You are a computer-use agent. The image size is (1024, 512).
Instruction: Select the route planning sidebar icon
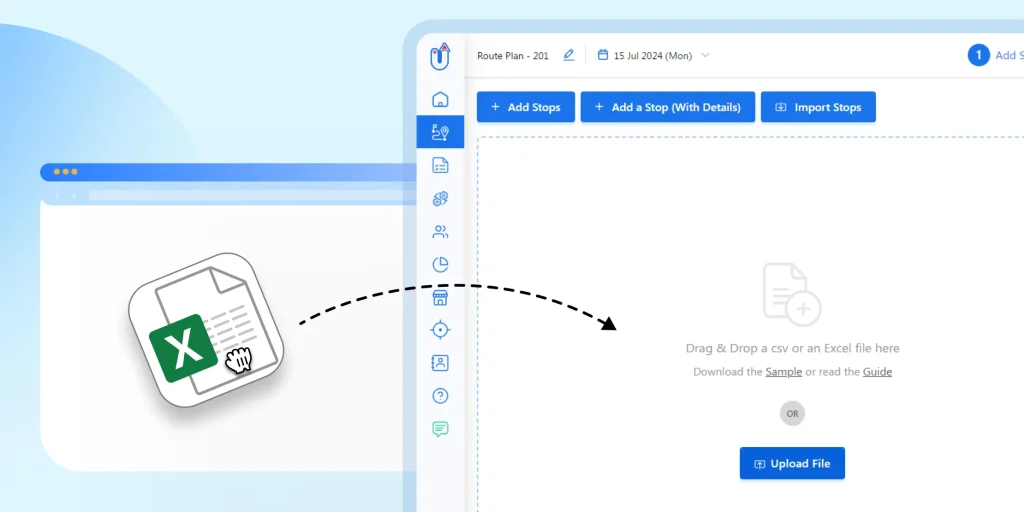pos(440,132)
